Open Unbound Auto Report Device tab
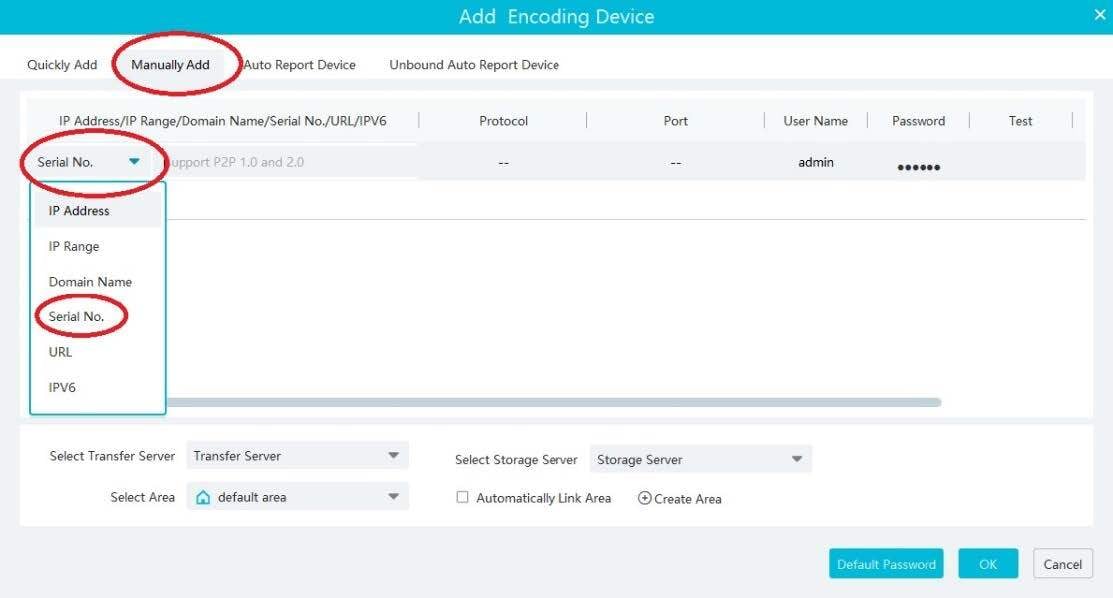 coord(474,65)
